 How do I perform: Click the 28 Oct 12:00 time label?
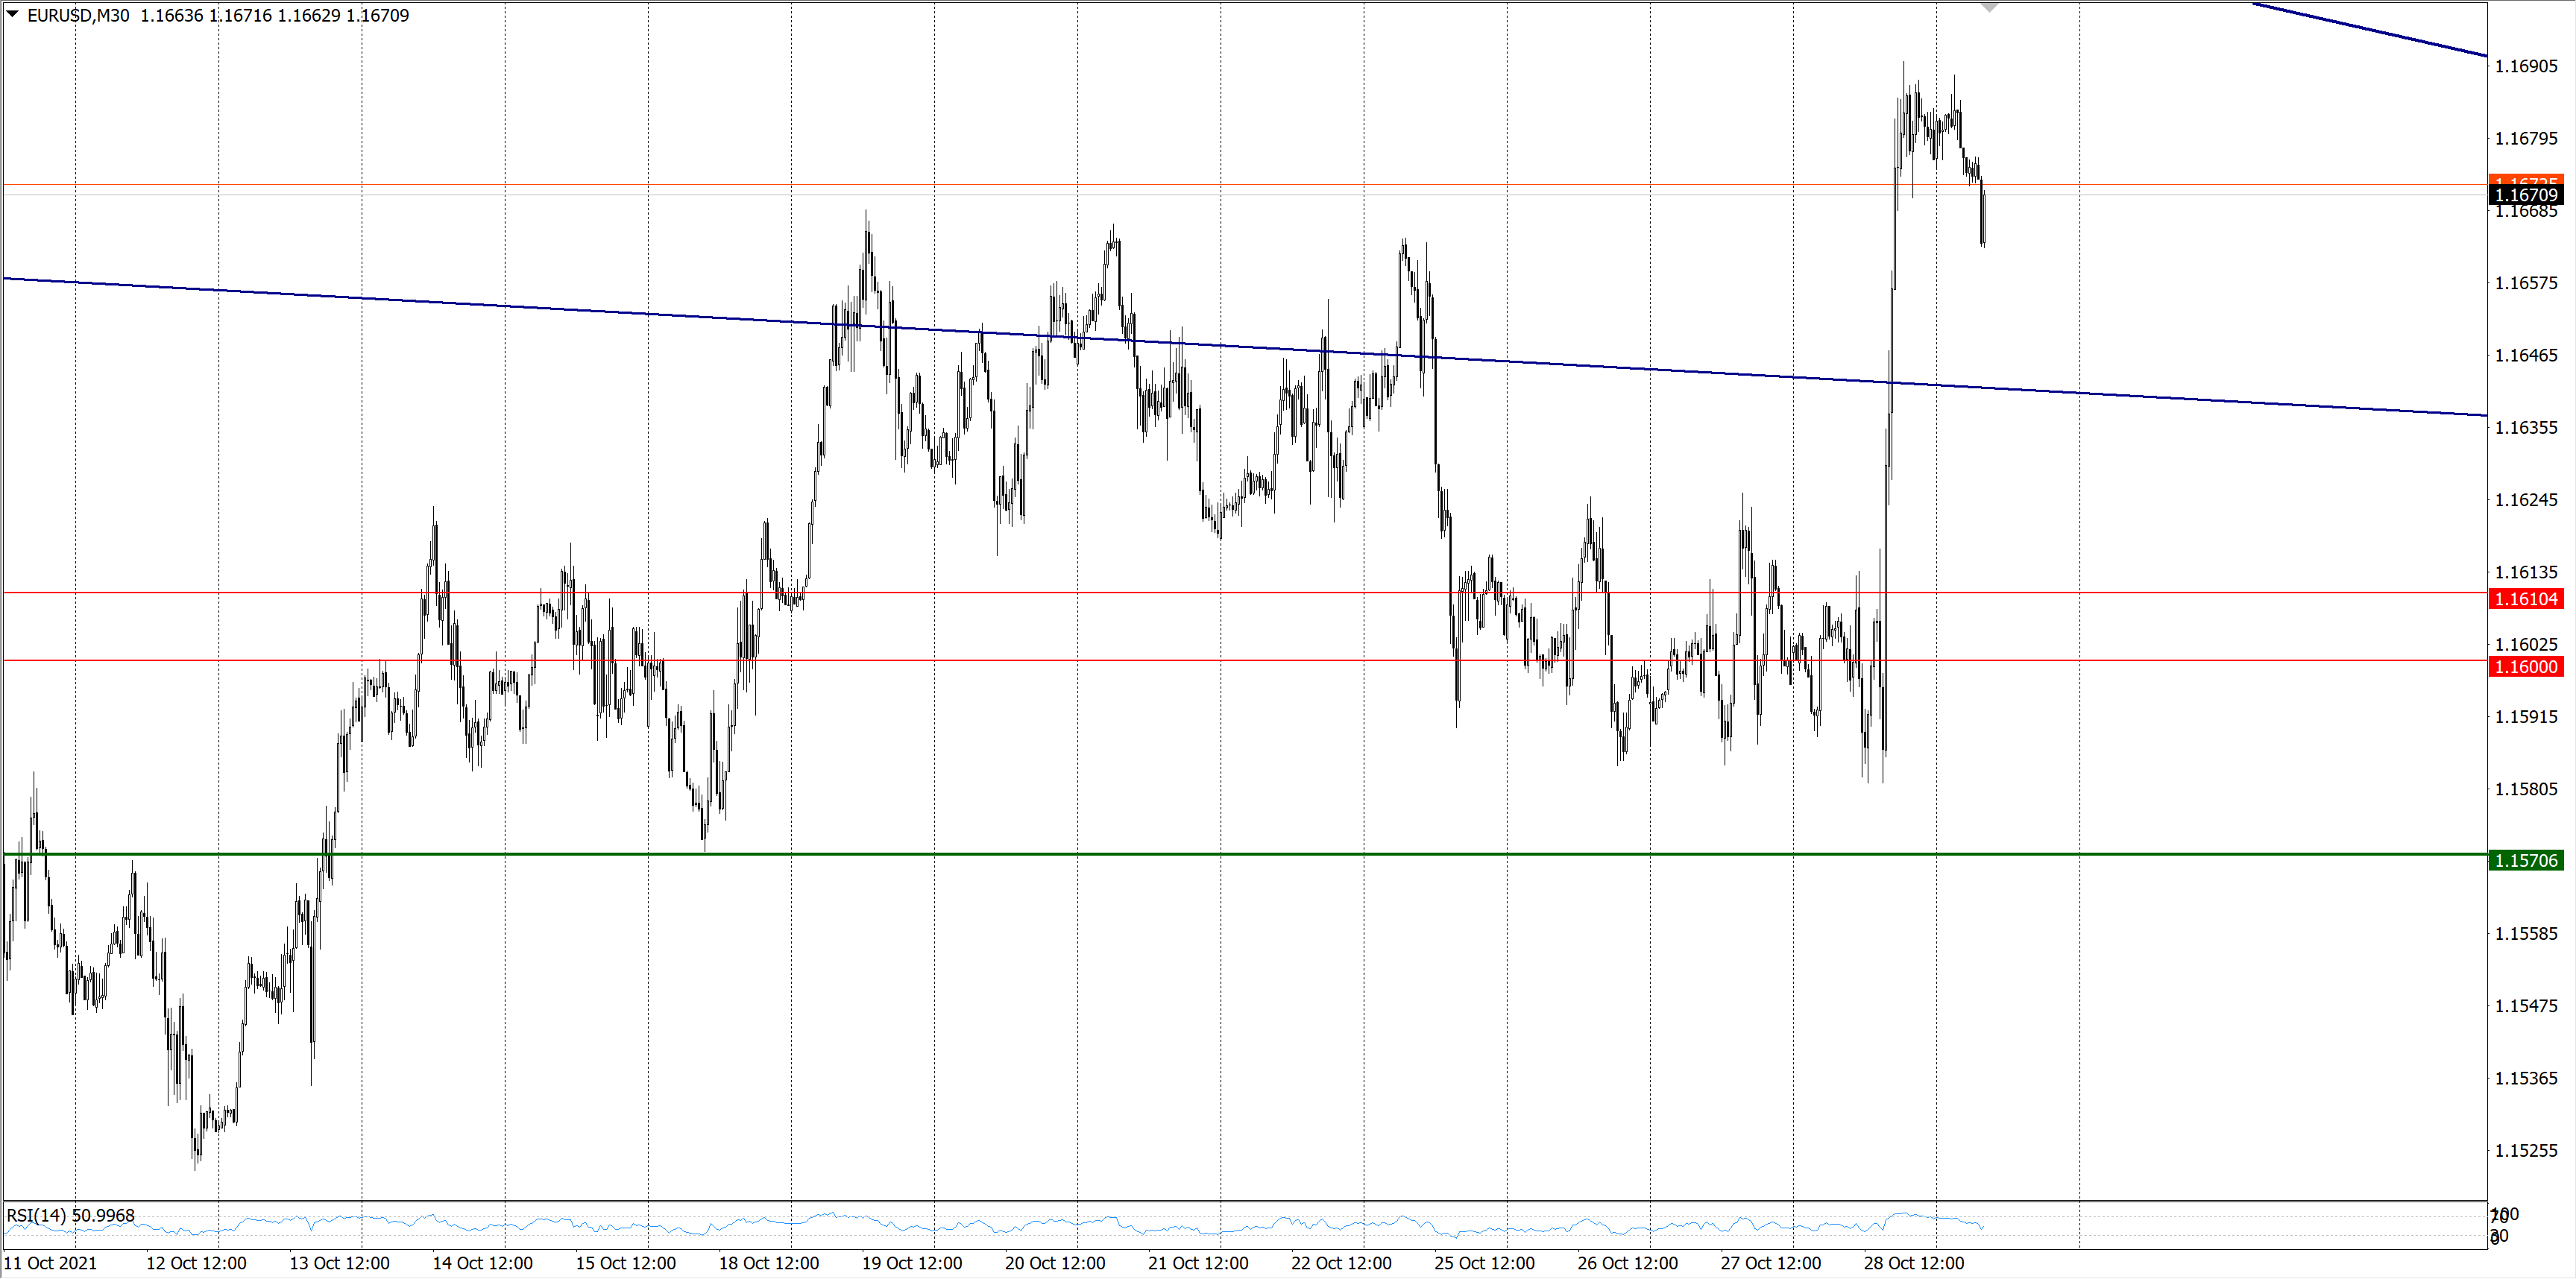[1913, 1263]
